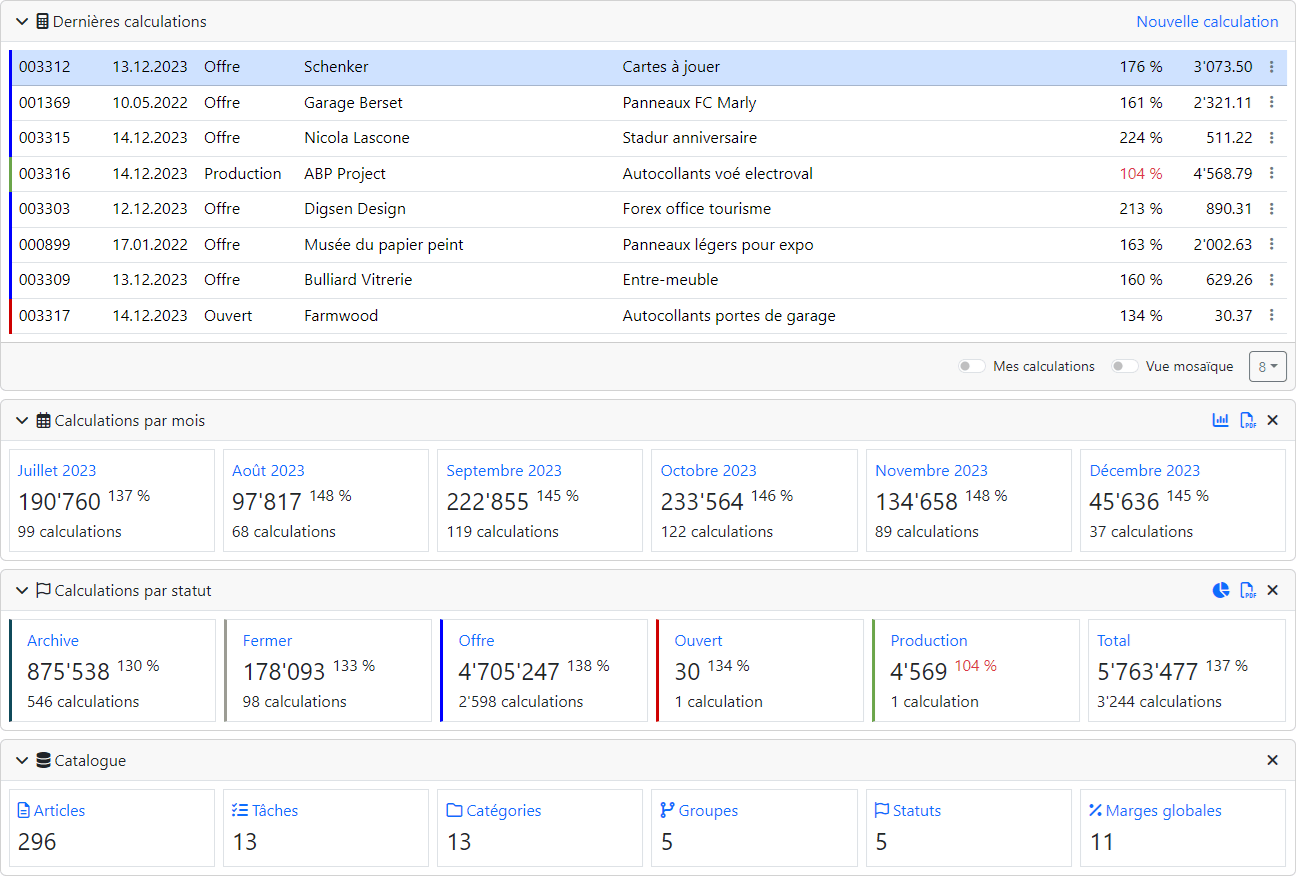
Task: Click the Stadur anniversaire description
Action: pos(690,138)
